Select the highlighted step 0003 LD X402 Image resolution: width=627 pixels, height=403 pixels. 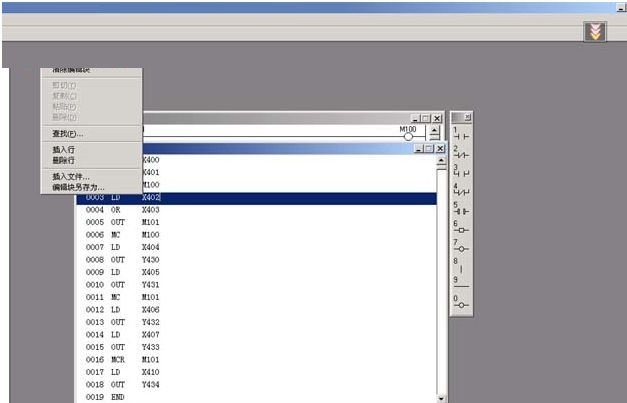pos(256,198)
